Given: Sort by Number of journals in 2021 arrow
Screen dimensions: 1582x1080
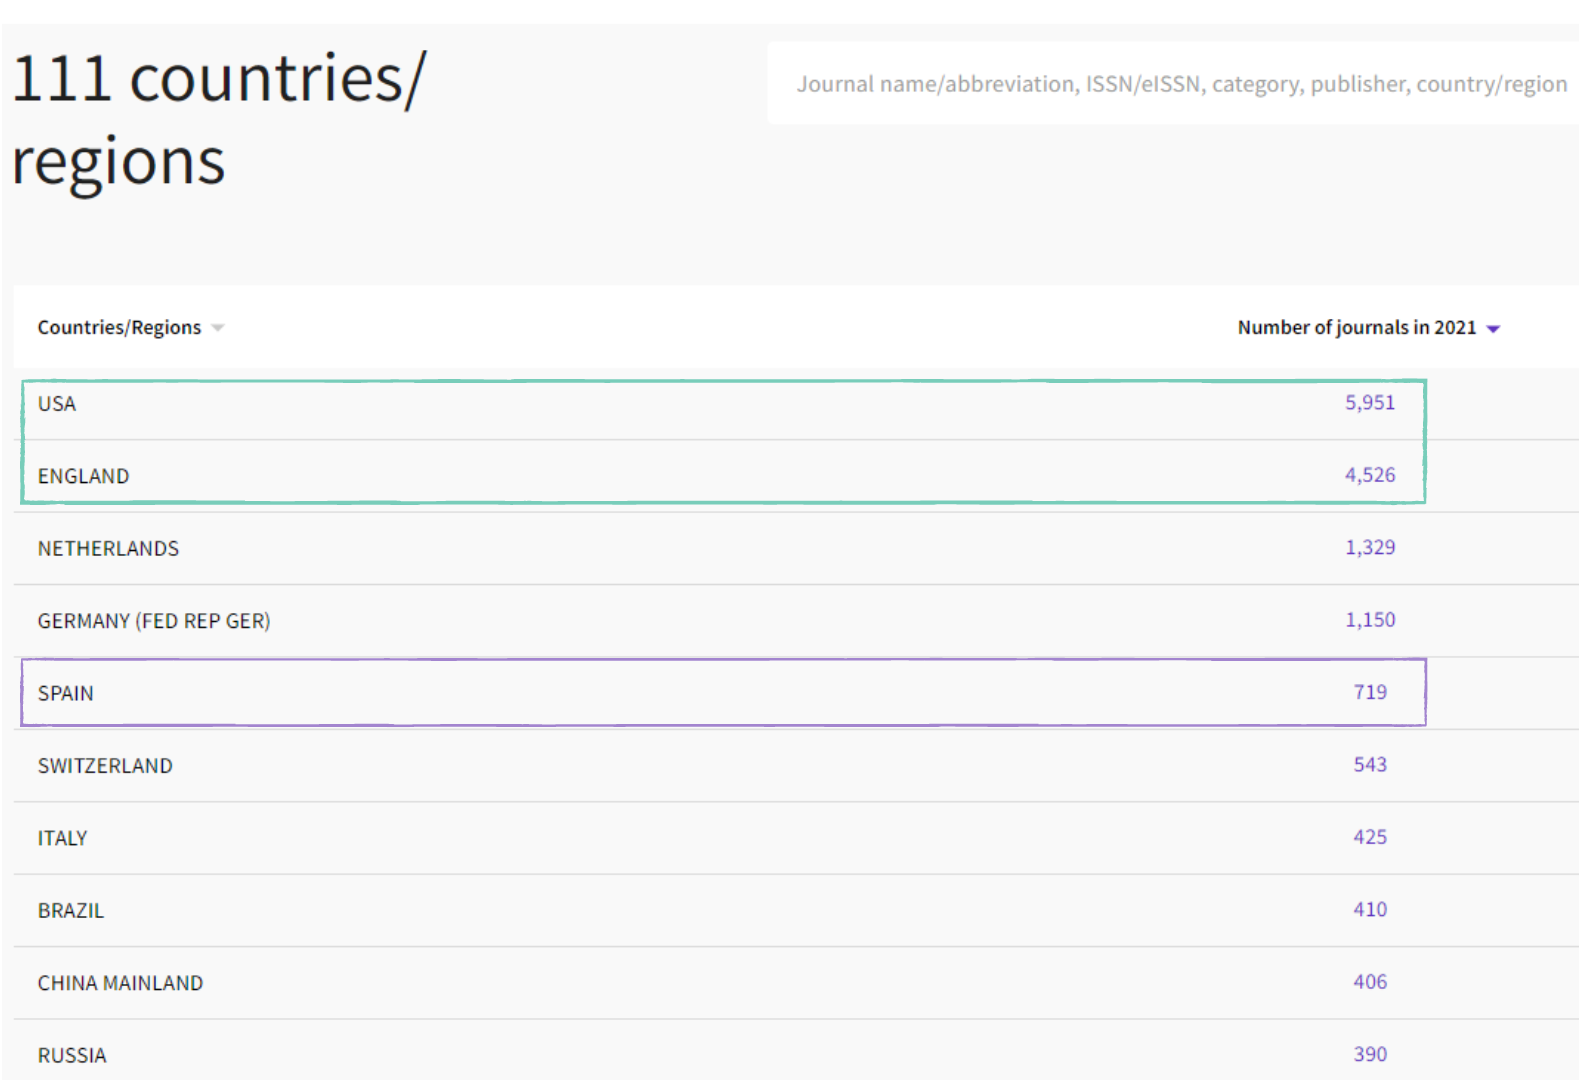Looking at the screenshot, I should tap(1493, 329).
